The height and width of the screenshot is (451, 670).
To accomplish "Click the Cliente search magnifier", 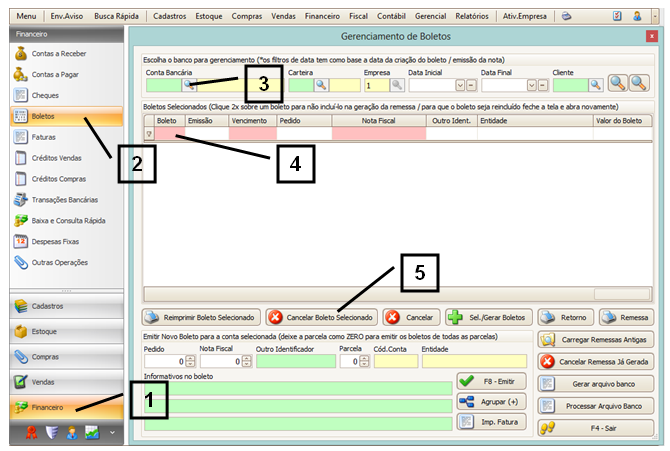I will (x=595, y=85).
